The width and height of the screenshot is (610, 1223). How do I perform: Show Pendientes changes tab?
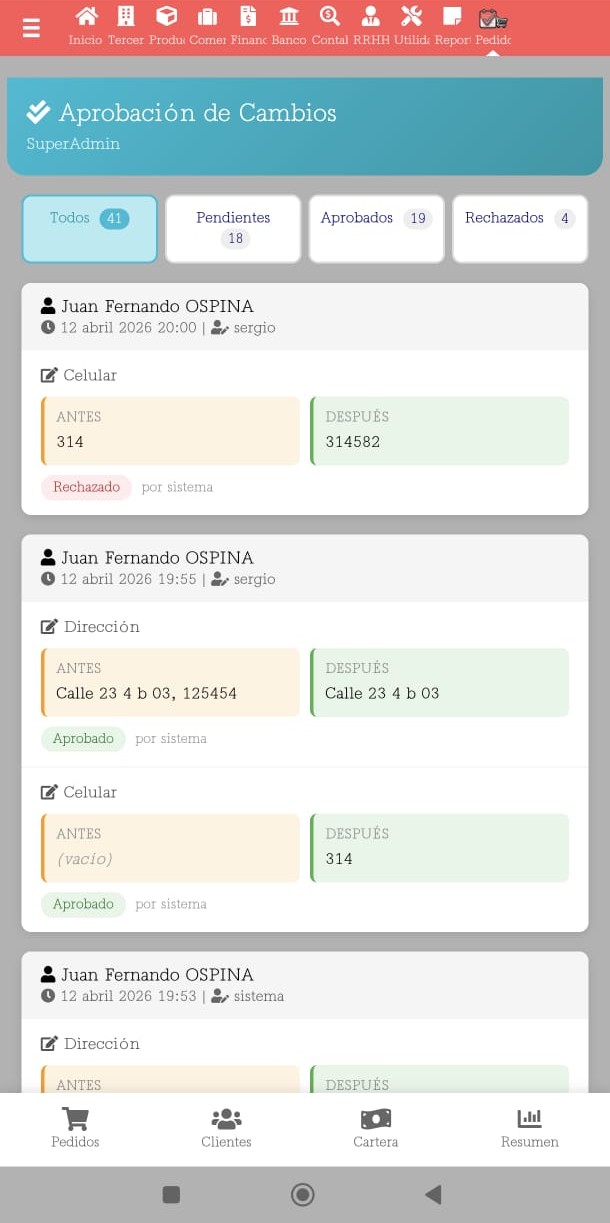click(x=233, y=228)
